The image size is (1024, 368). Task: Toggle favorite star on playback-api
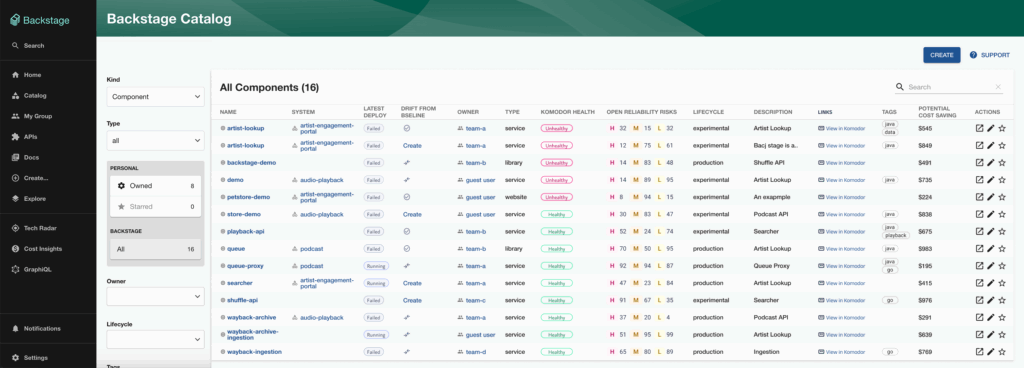coord(1002,231)
